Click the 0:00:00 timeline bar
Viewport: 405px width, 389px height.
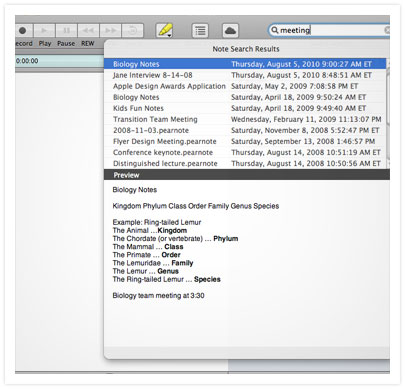pyautogui.click(x=60, y=61)
